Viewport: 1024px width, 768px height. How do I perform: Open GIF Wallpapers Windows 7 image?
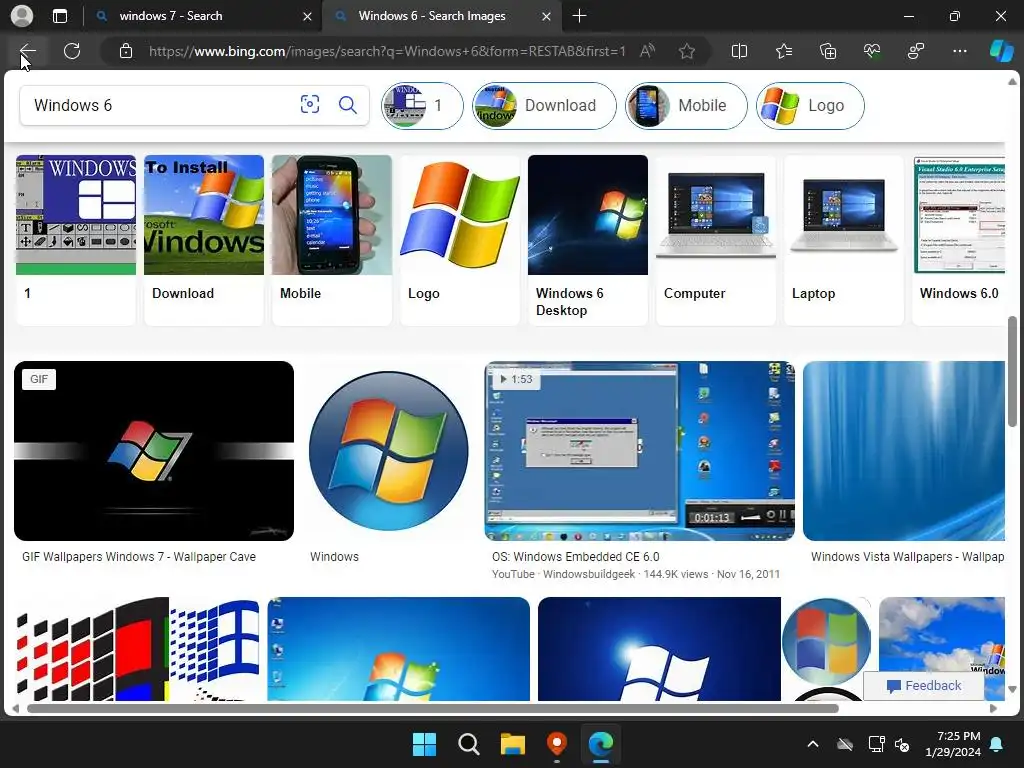tap(153, 451)
